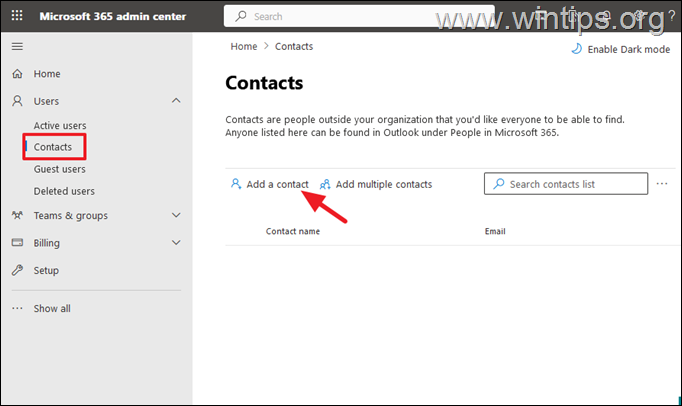
Task: Sort by the Contact name column header
Action: [293, 232]
